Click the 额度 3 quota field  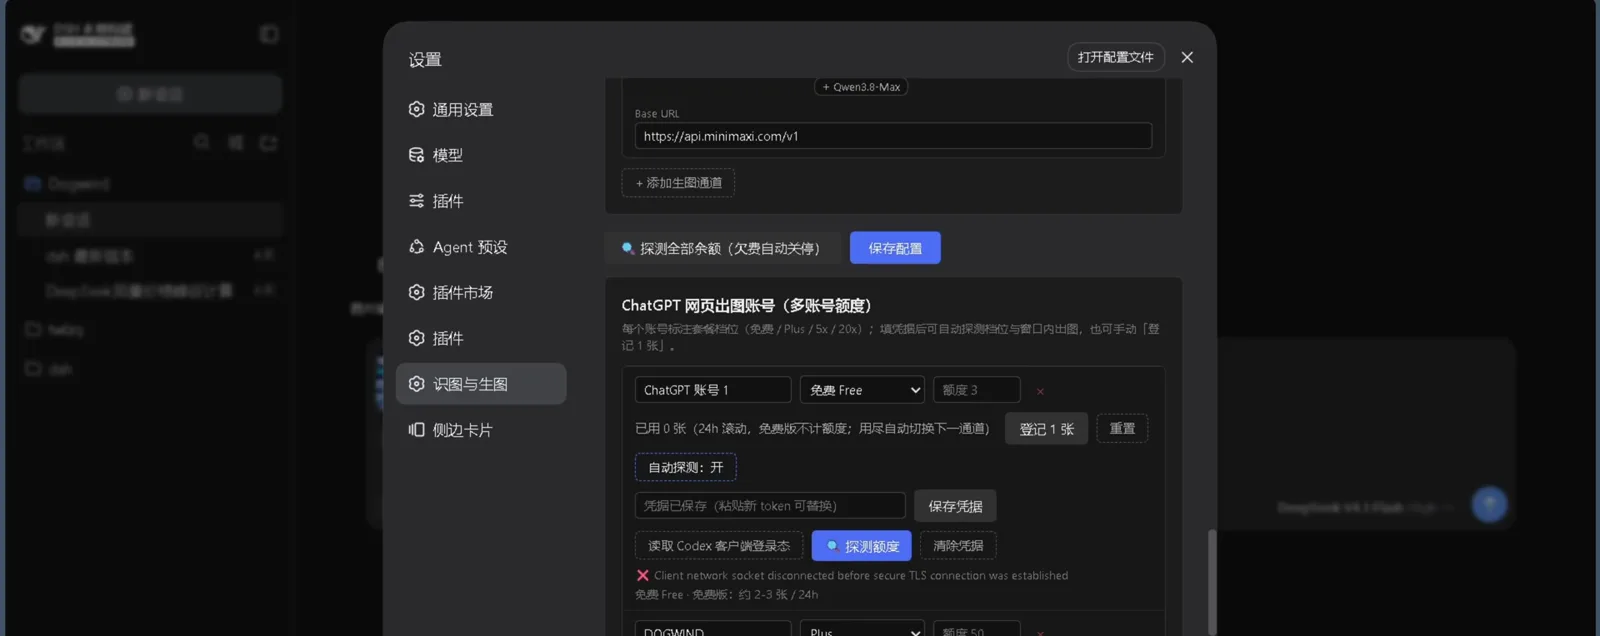(977, 390)
